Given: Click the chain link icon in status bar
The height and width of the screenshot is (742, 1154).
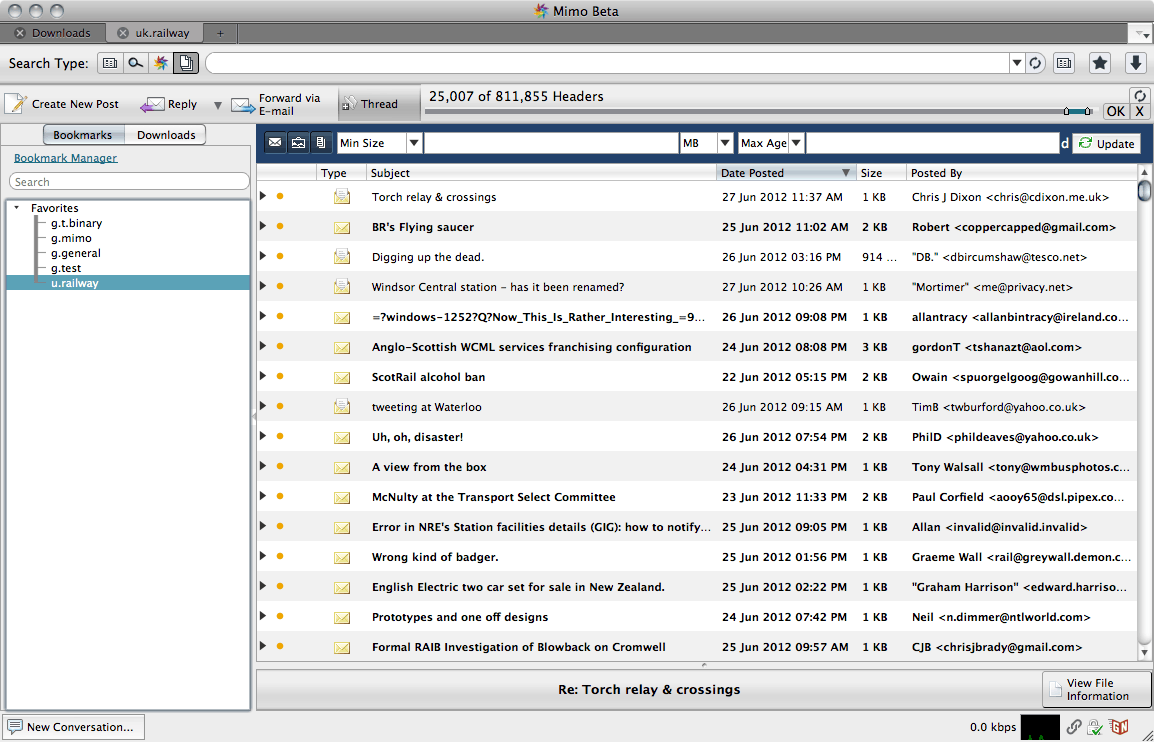Looking at the screenshot, I should 1075,727.
